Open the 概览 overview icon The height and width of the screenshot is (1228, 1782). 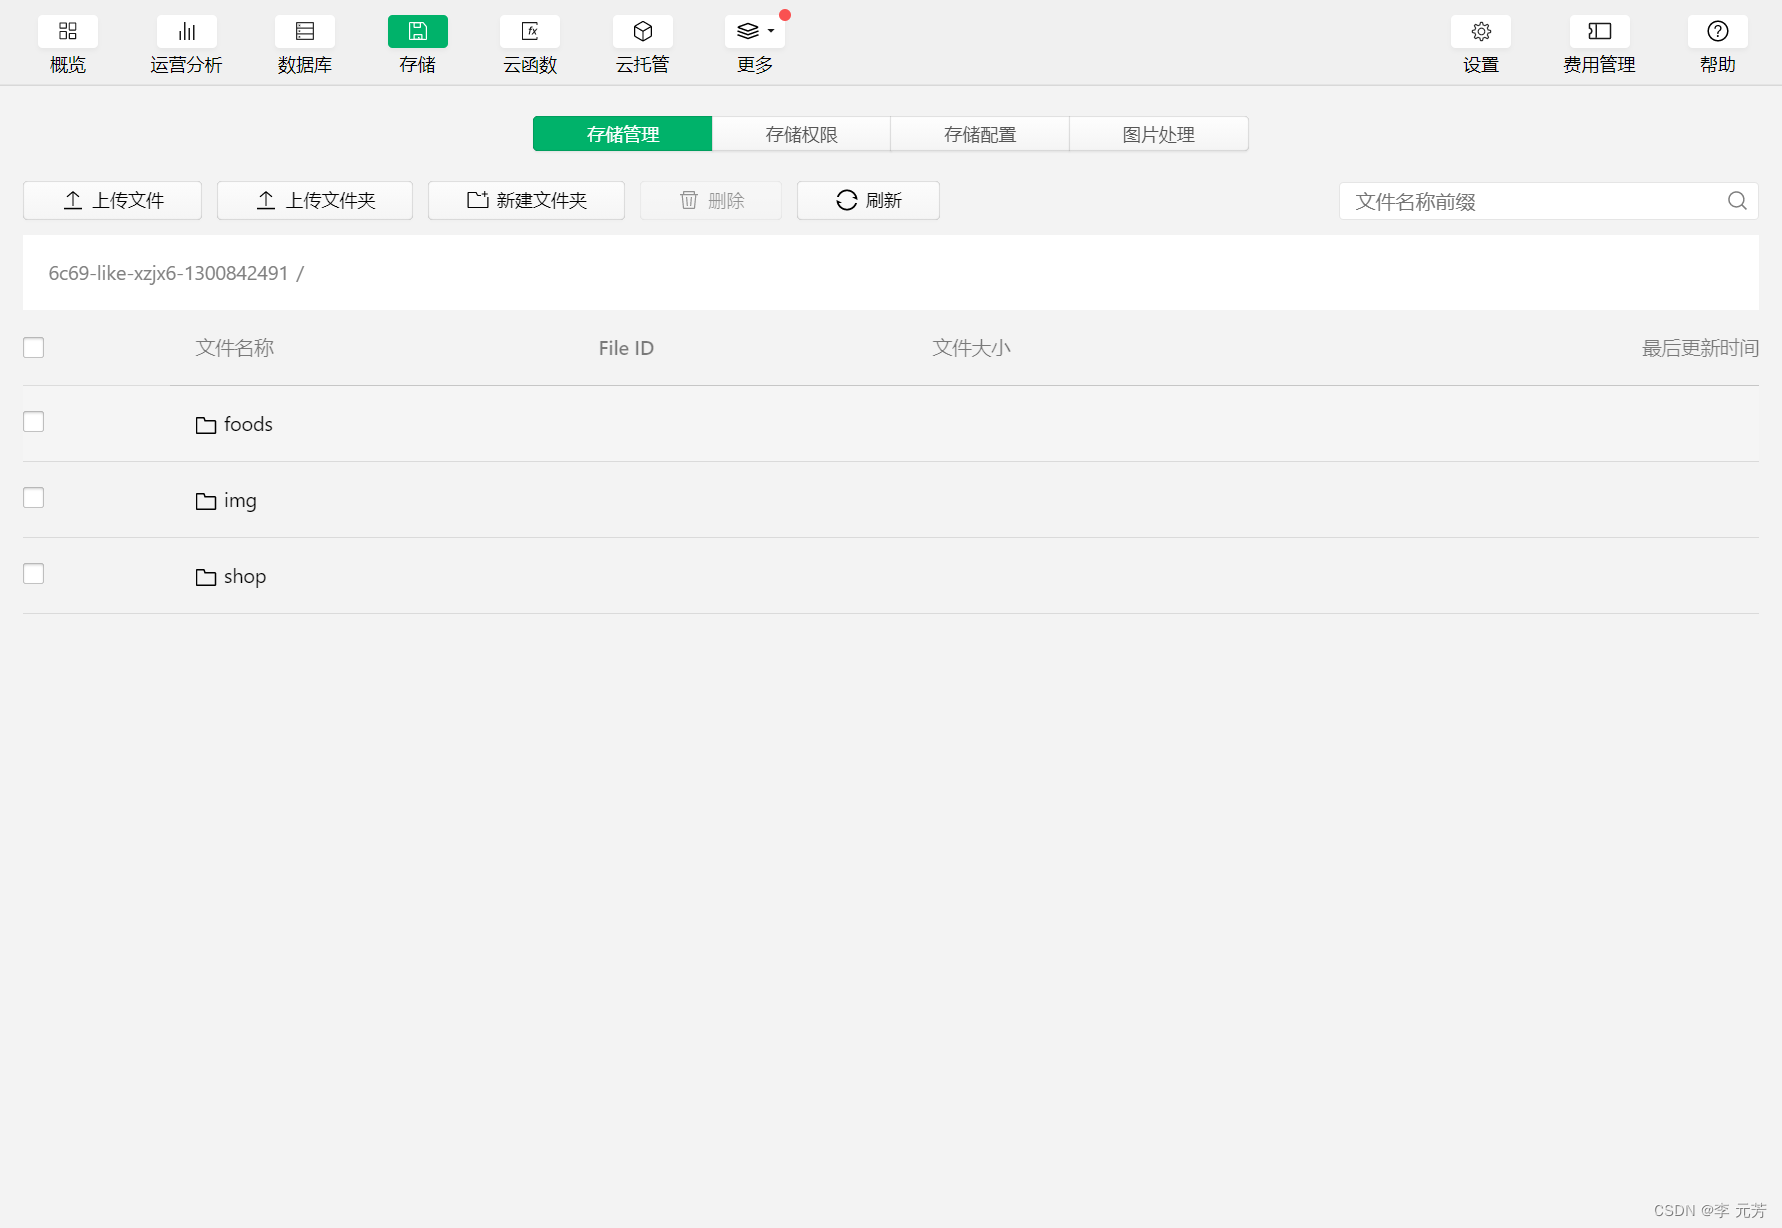pyautogui.click(x=68, y=32)
